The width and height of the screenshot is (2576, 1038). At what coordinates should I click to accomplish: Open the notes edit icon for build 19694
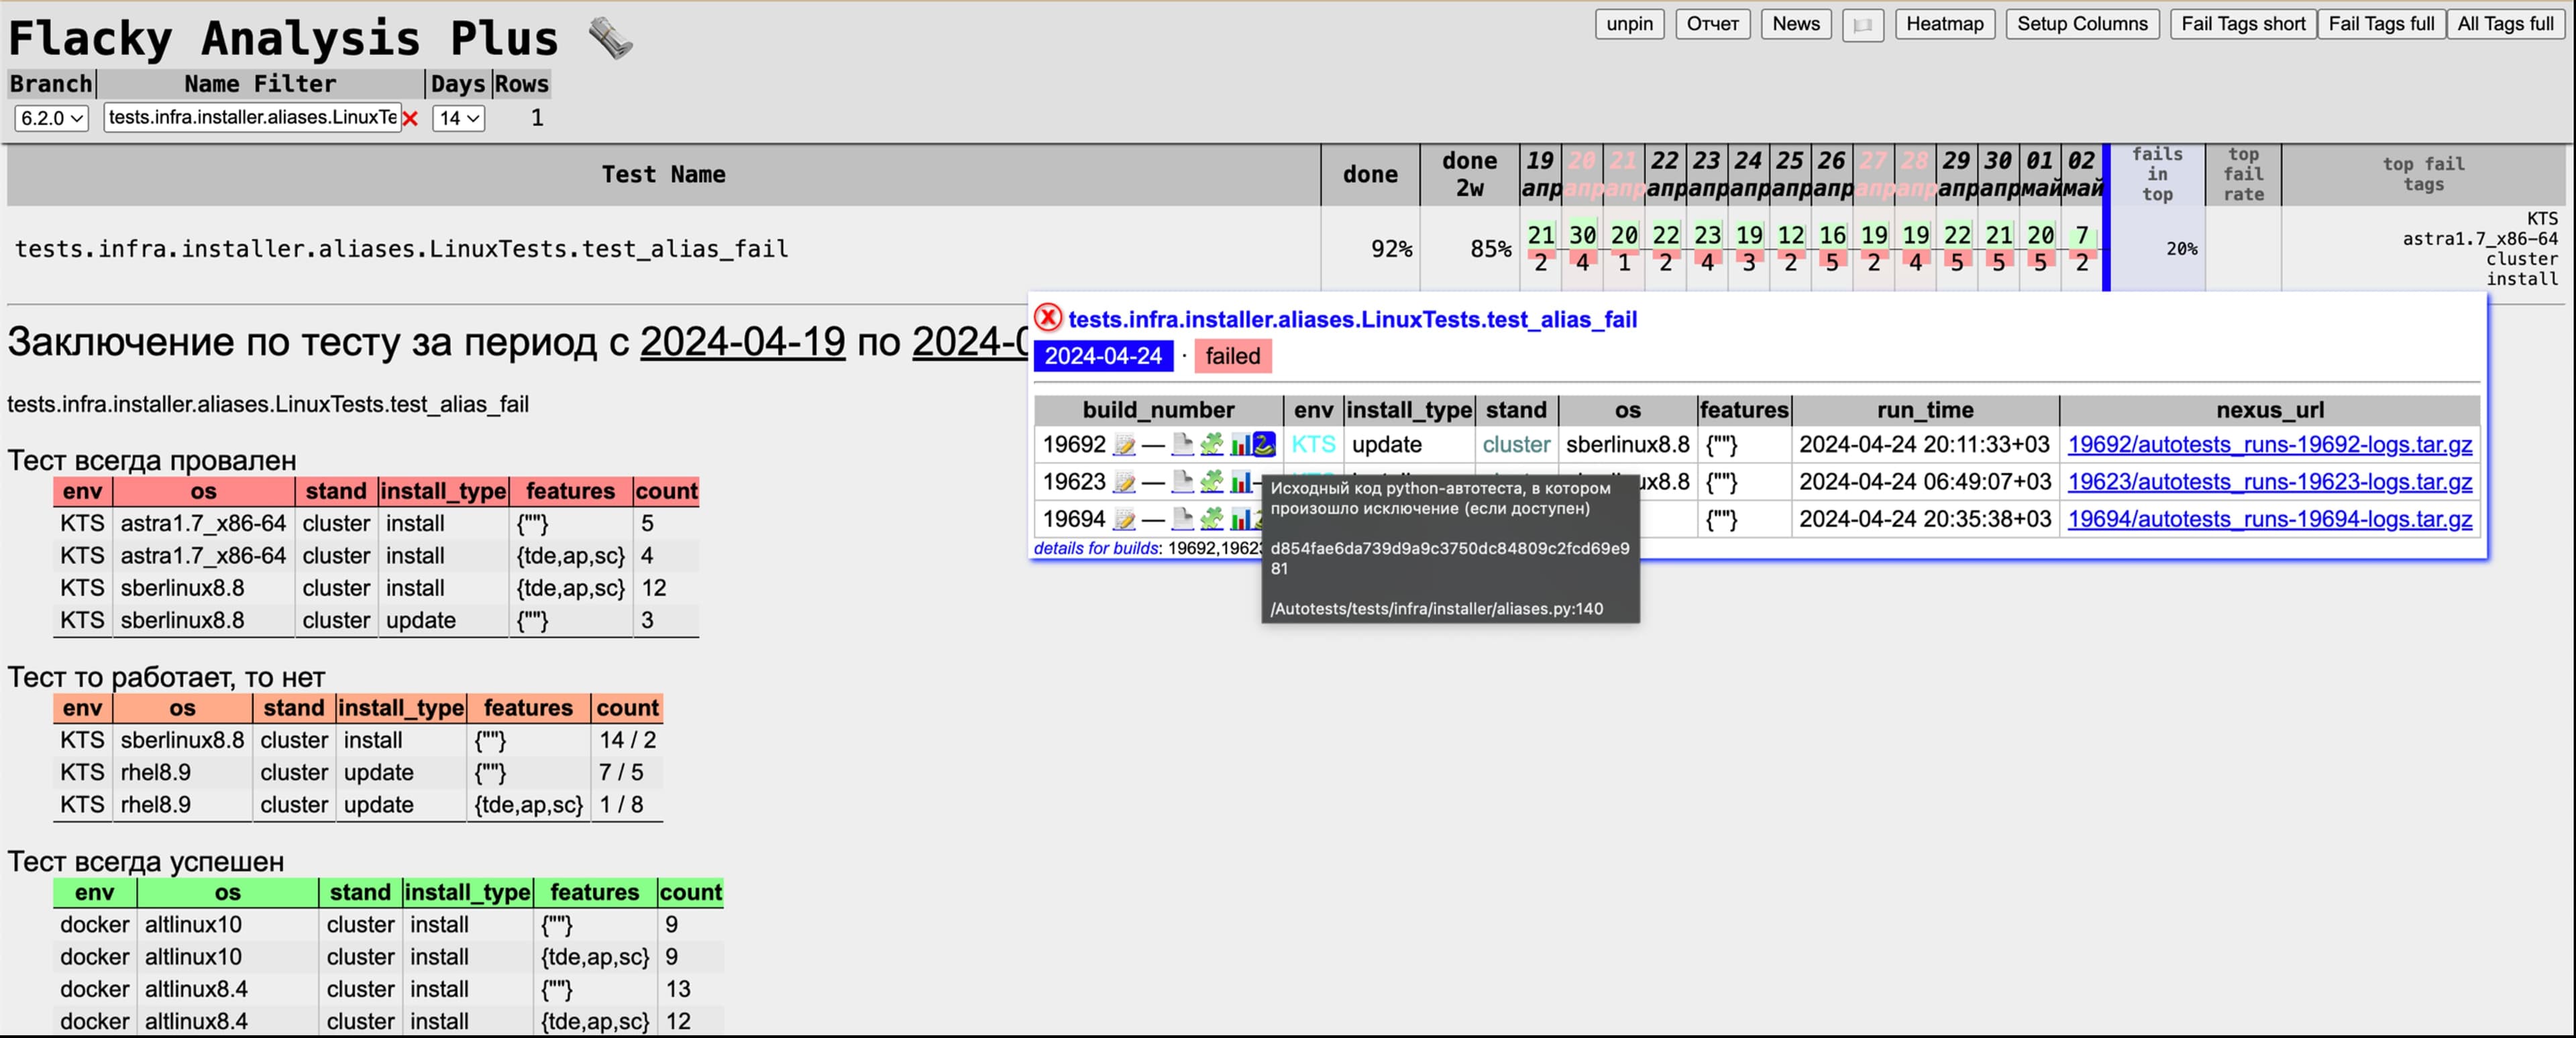click(1125, 519)
